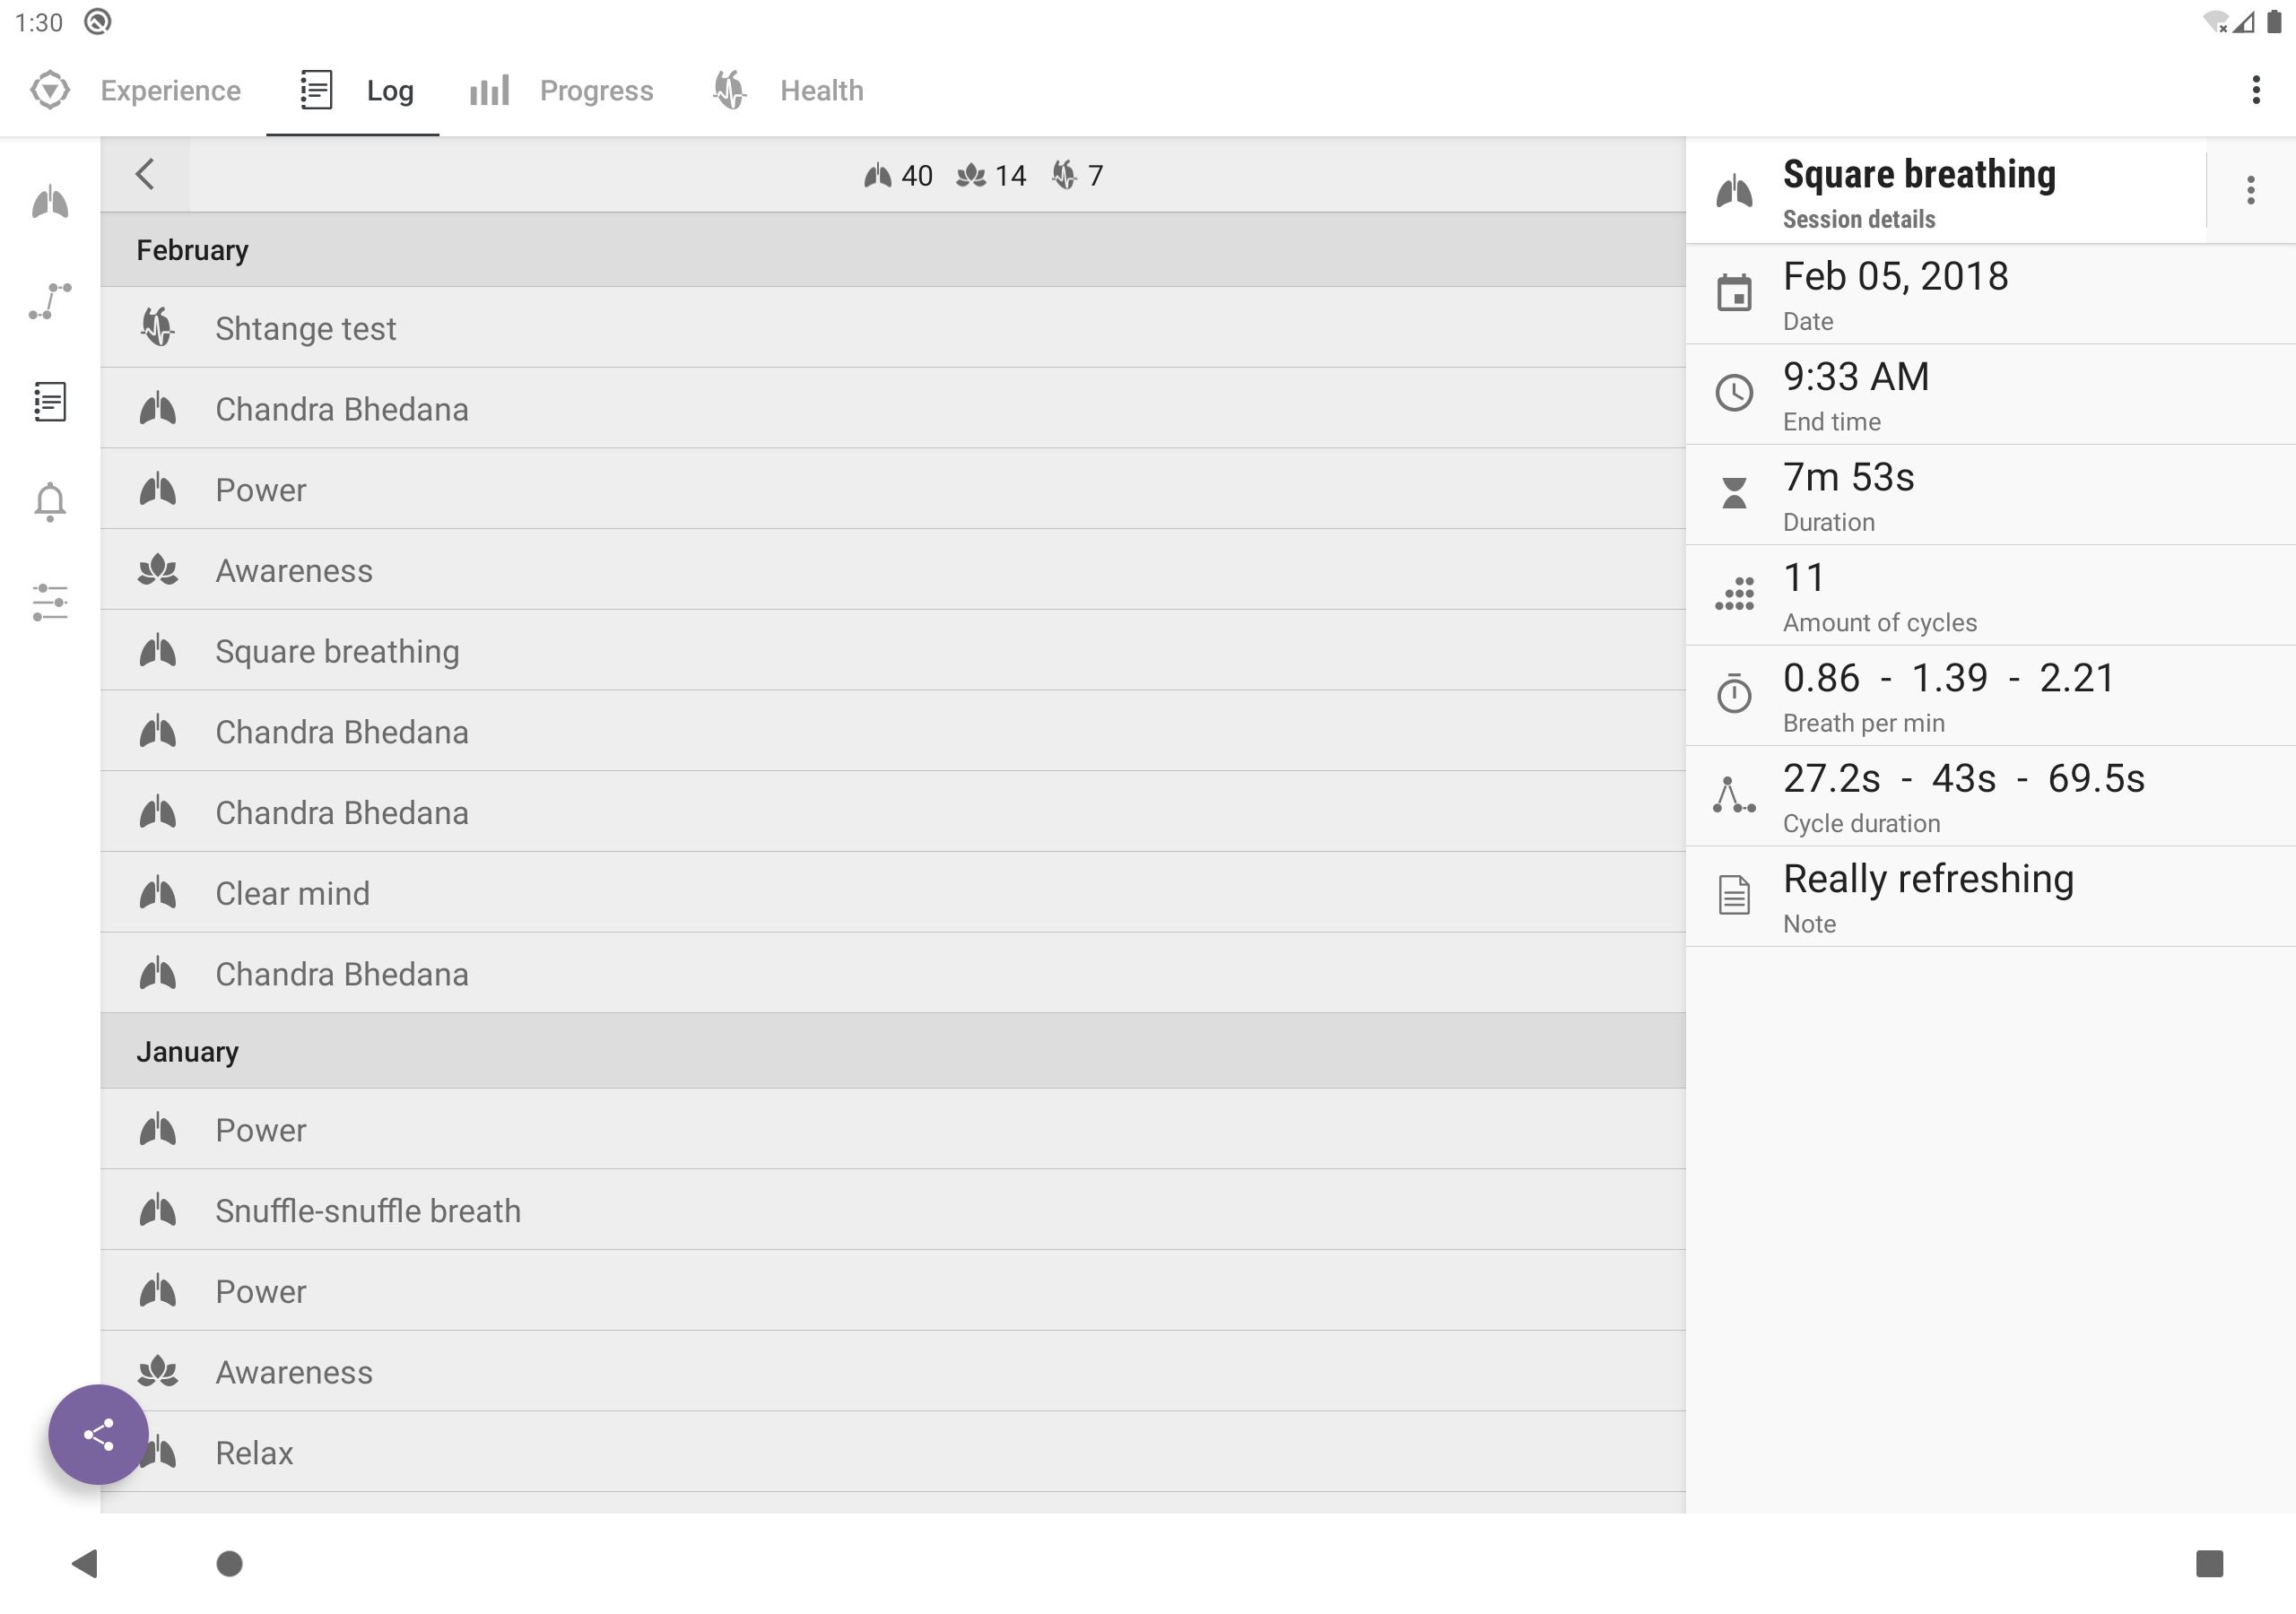Image resolution: width=2296 pixels, height=1614 pixels.
Task: Select the lungs breathing sidebar icon
Action: (50, 202)
